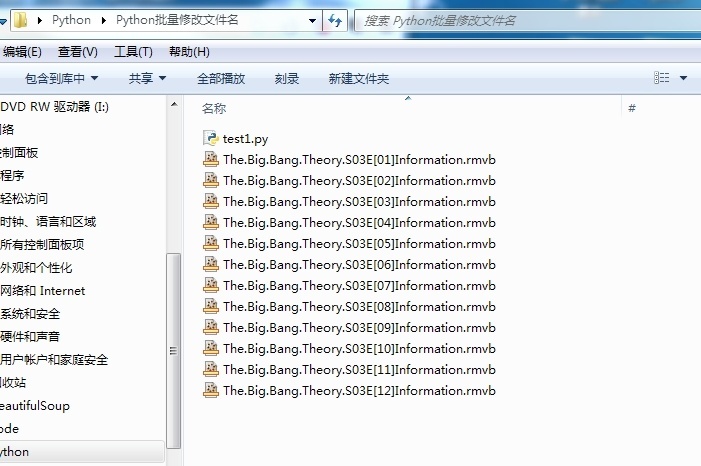Click the refresh button beside address bar
Image resolution: width=701 pixels, height=466 pixels.
335,20
